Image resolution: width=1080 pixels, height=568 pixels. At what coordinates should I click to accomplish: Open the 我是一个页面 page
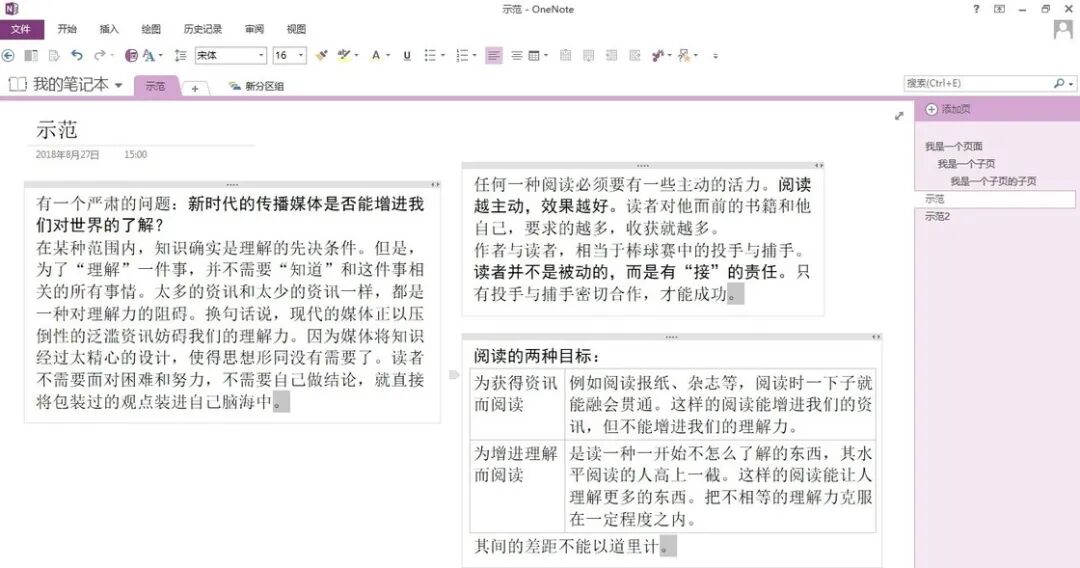[x=954, y=146]
